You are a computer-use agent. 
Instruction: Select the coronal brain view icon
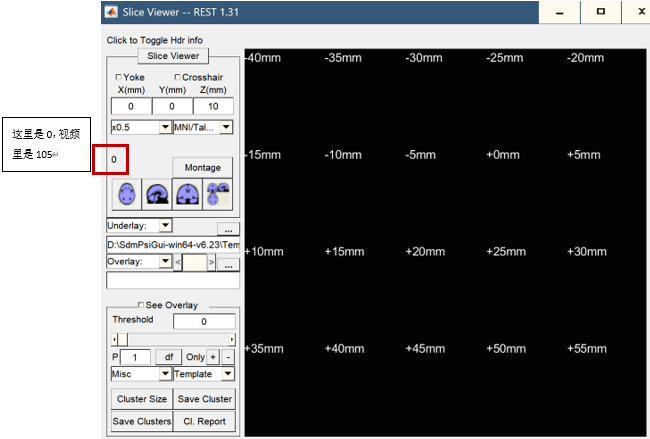tap(187, 193)
